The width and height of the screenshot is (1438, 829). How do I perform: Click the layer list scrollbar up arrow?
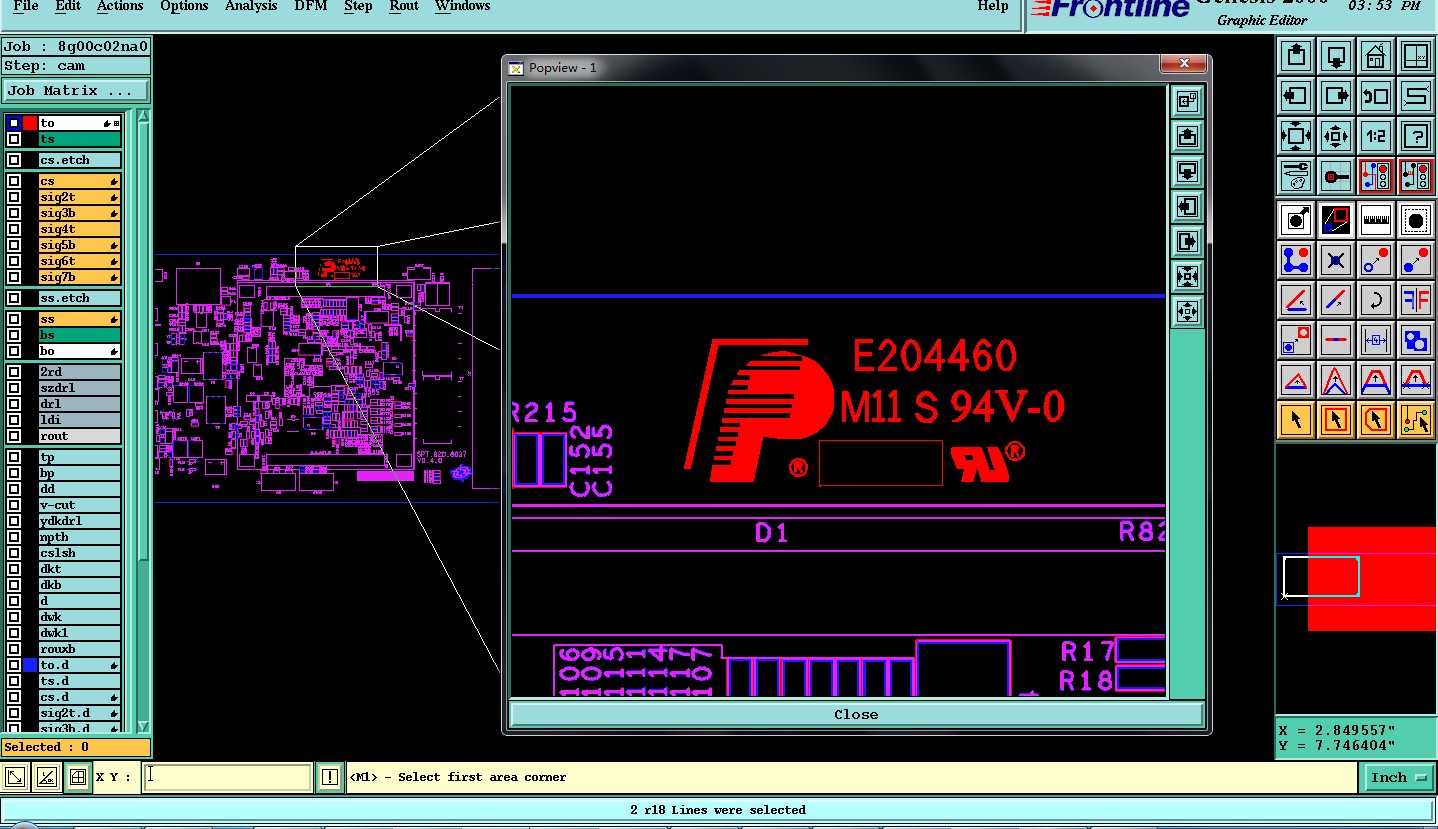coord(143,117)
